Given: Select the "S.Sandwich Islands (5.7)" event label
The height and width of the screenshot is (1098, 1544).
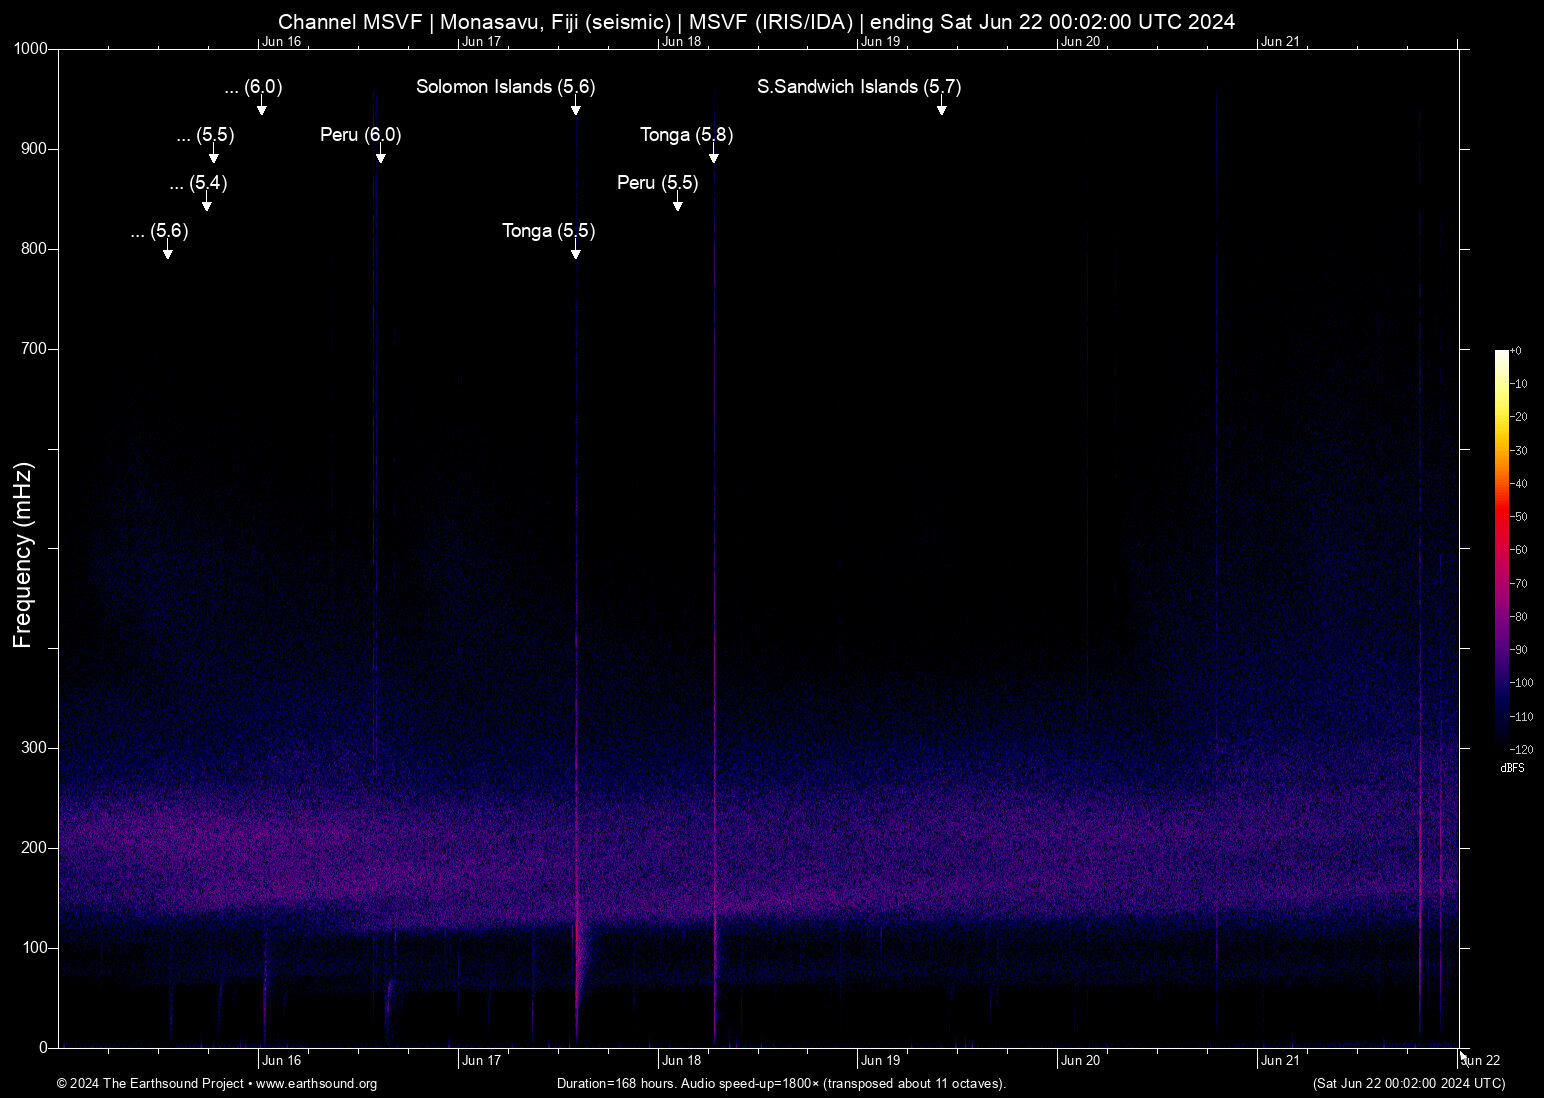Looking at the screenshot, I should tap(859, 87).
